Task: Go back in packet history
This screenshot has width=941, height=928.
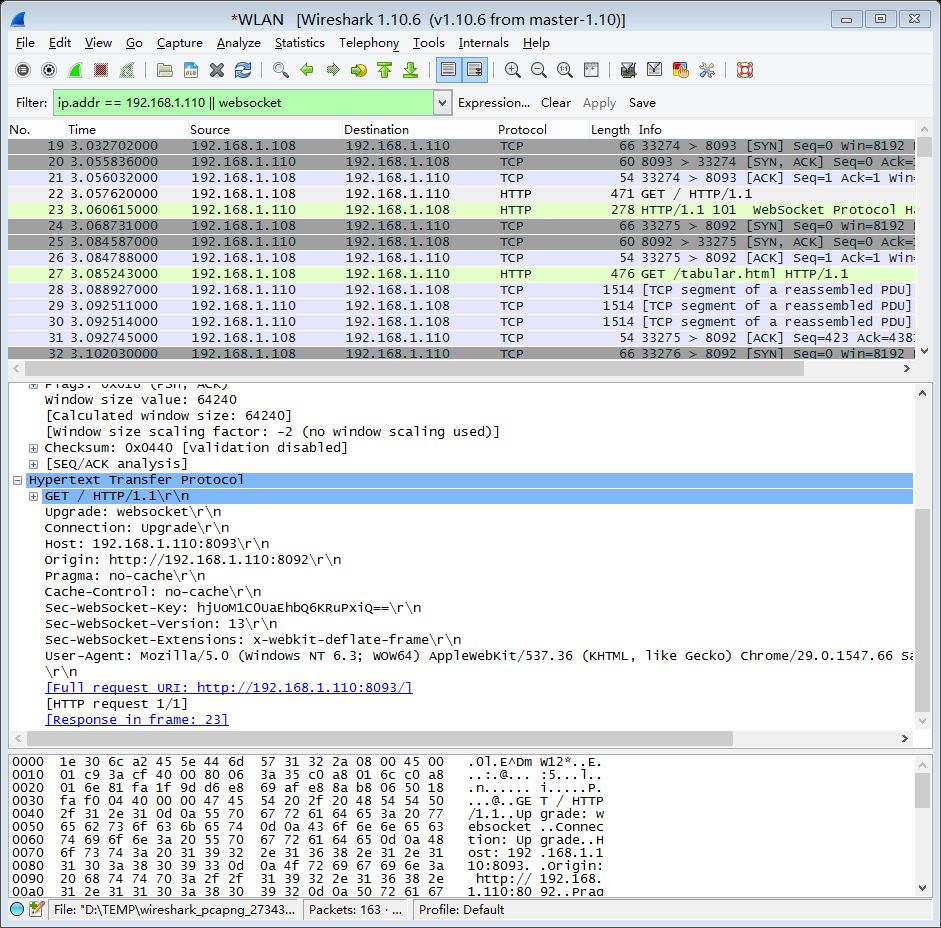Action: pyautogui.click(x=307, y=70)
